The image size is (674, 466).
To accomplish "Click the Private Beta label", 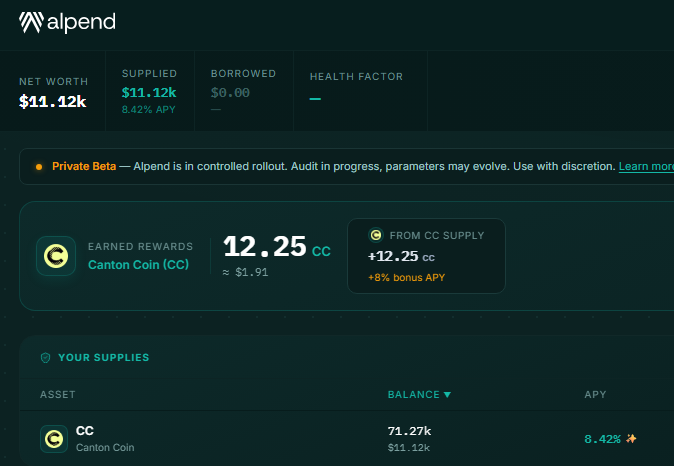I will [x=84, y=166].
